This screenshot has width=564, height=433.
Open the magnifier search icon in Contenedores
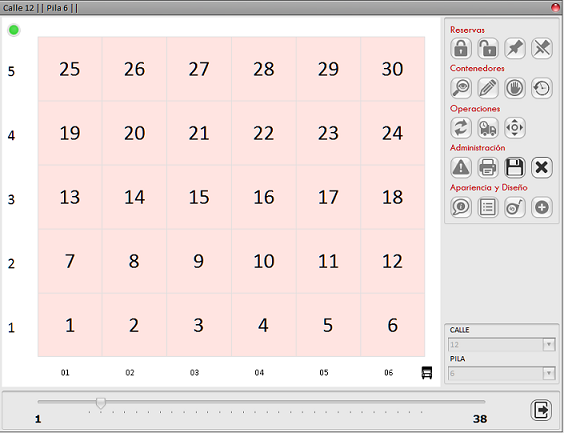coord(461,88)
